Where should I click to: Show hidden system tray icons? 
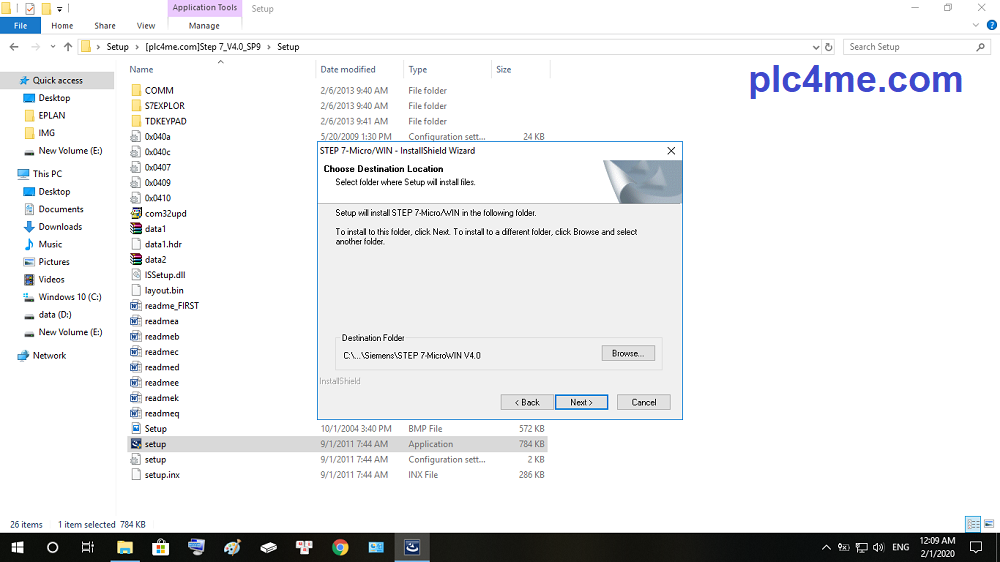coord(825,547)
